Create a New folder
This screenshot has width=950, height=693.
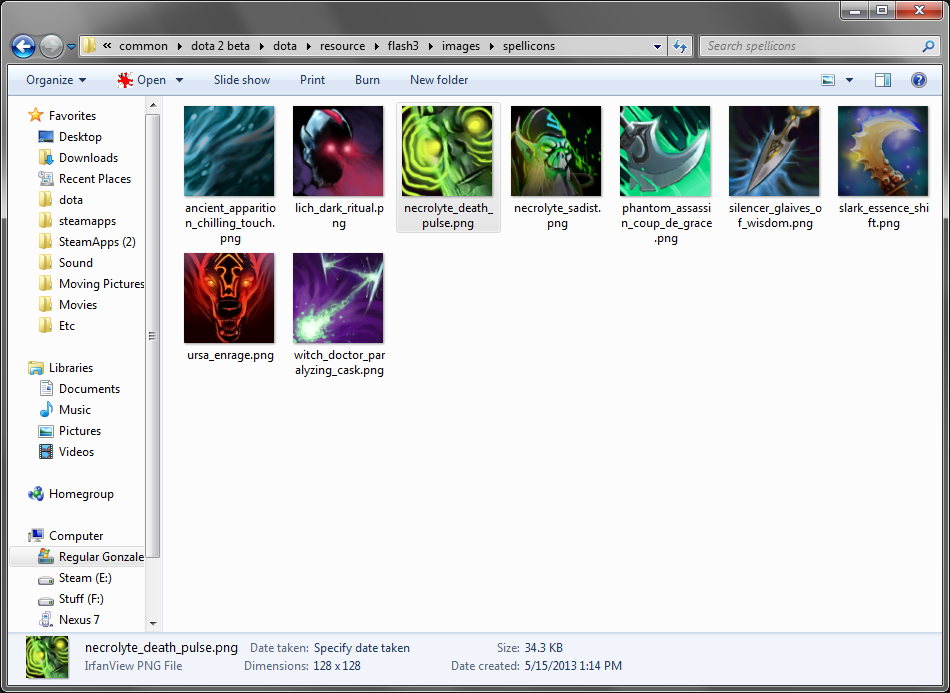[x=439, y=80]
